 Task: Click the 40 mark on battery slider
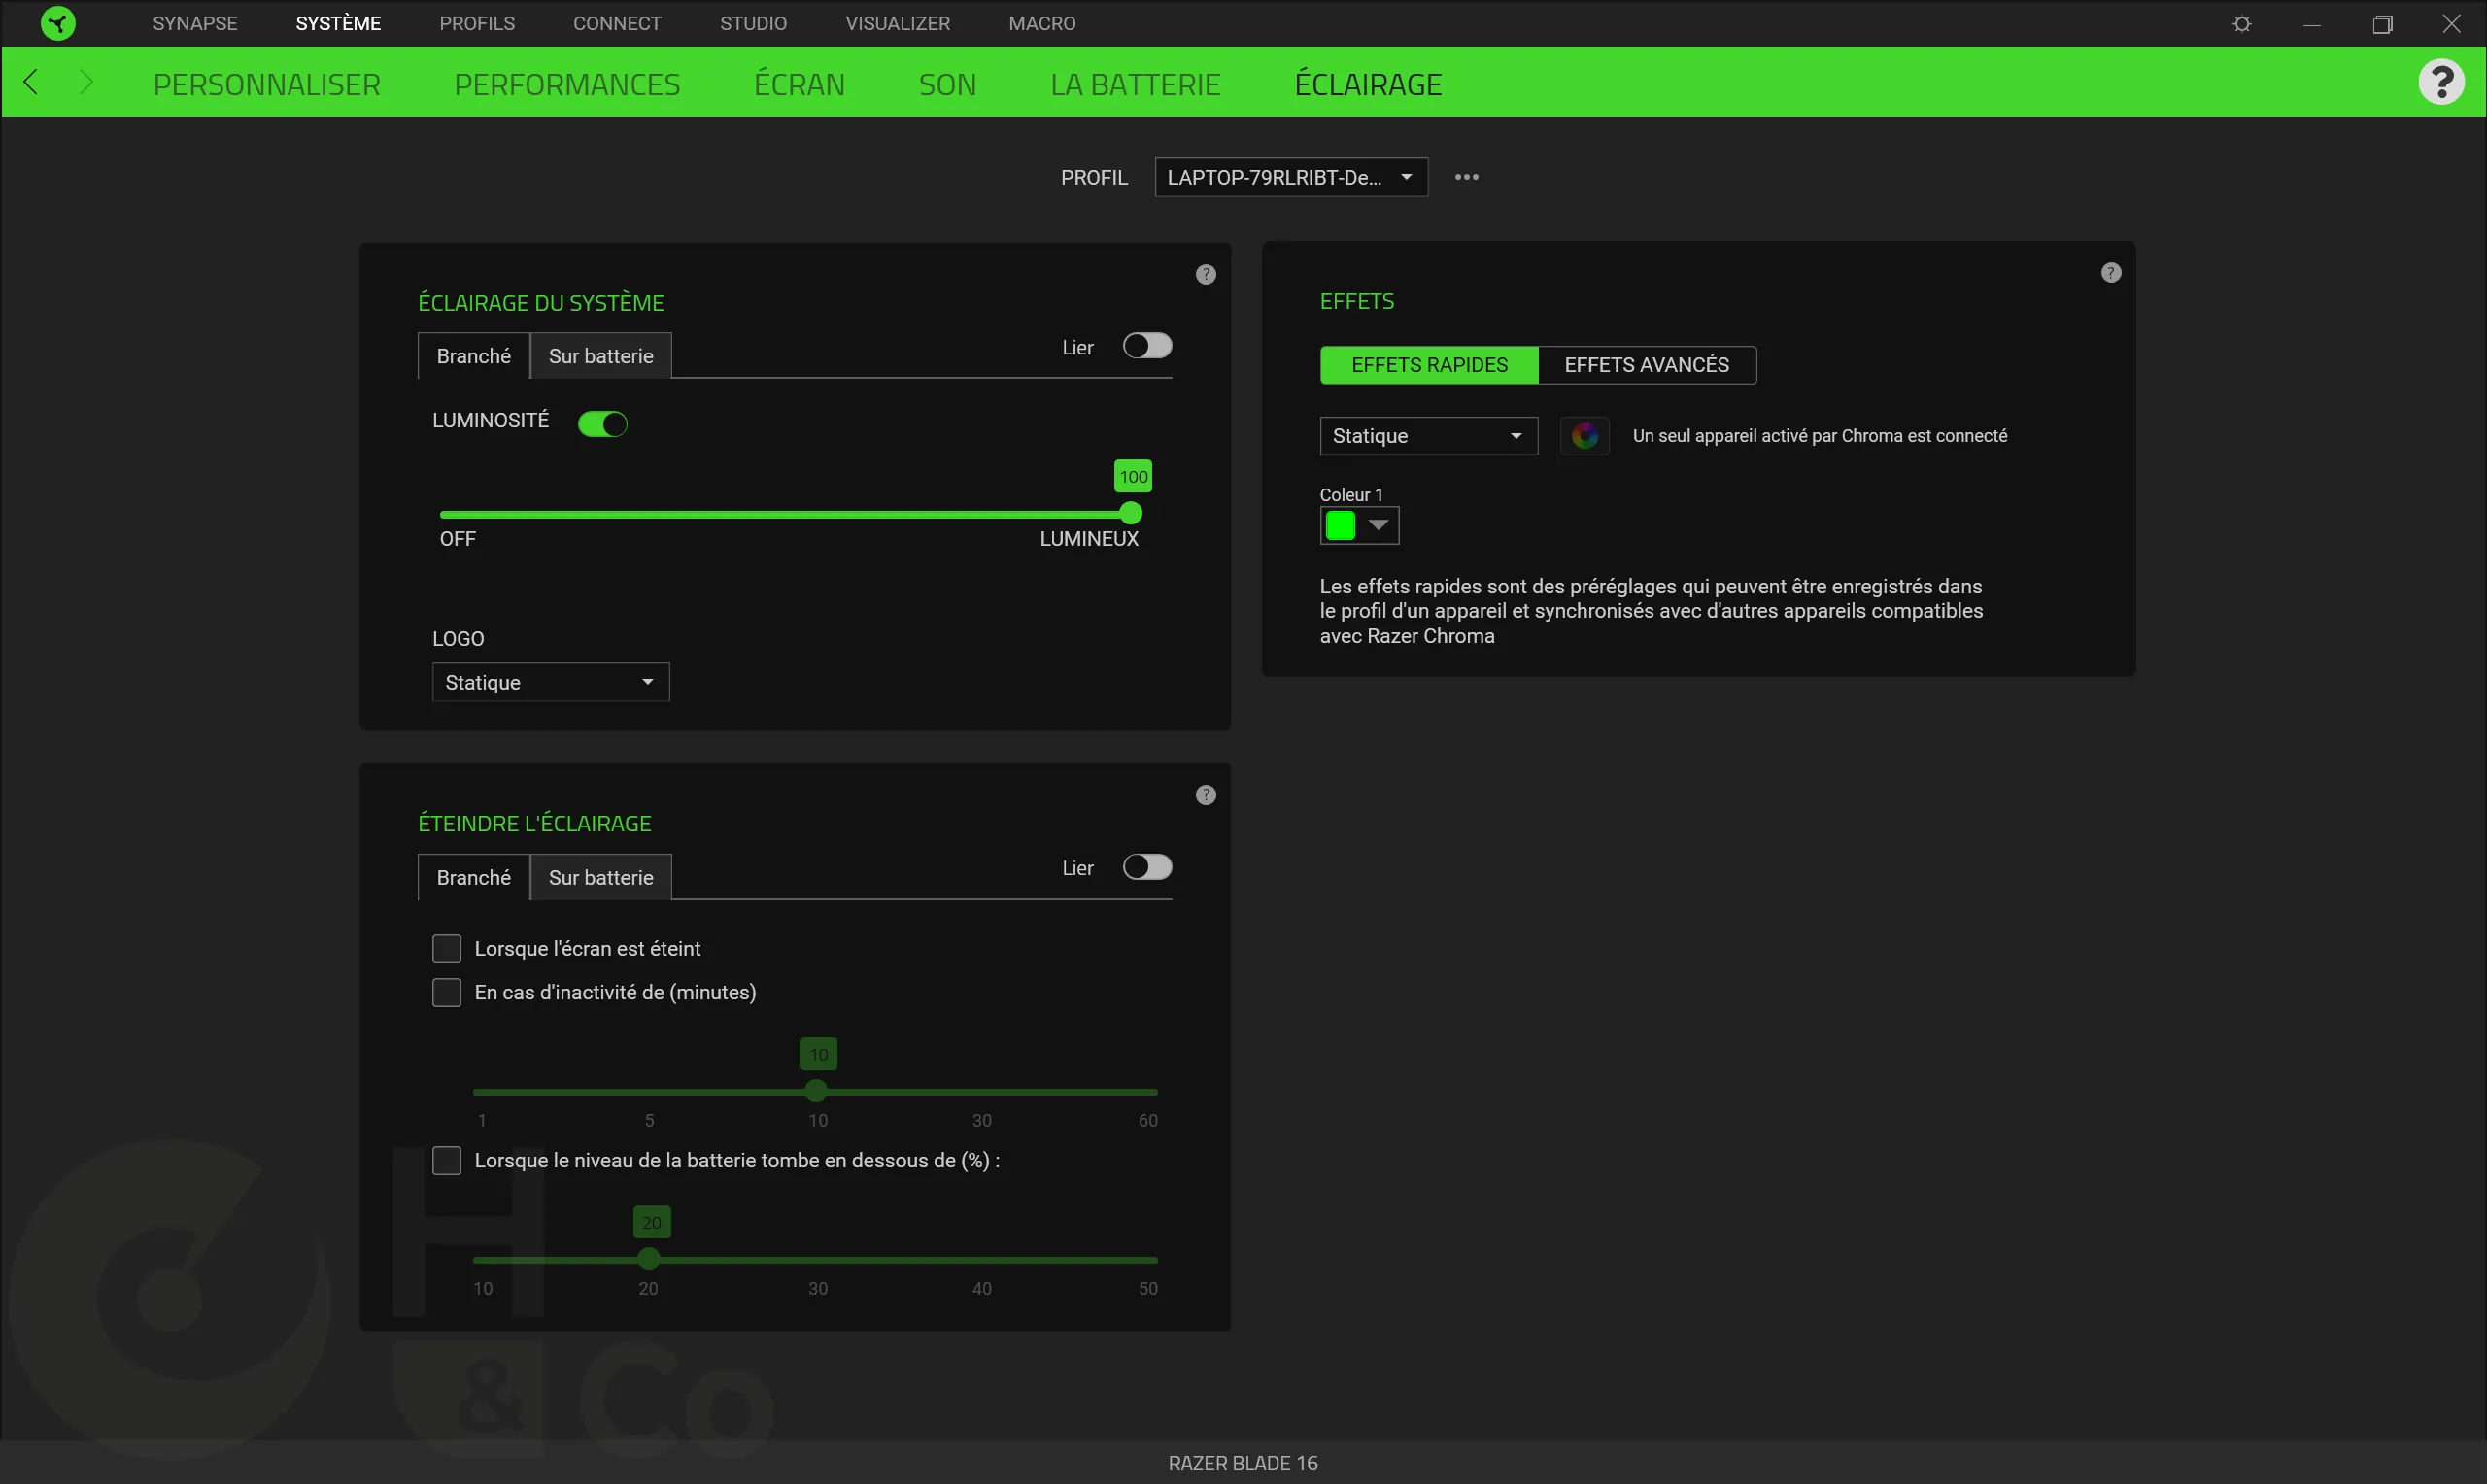tap(982, 1288)
